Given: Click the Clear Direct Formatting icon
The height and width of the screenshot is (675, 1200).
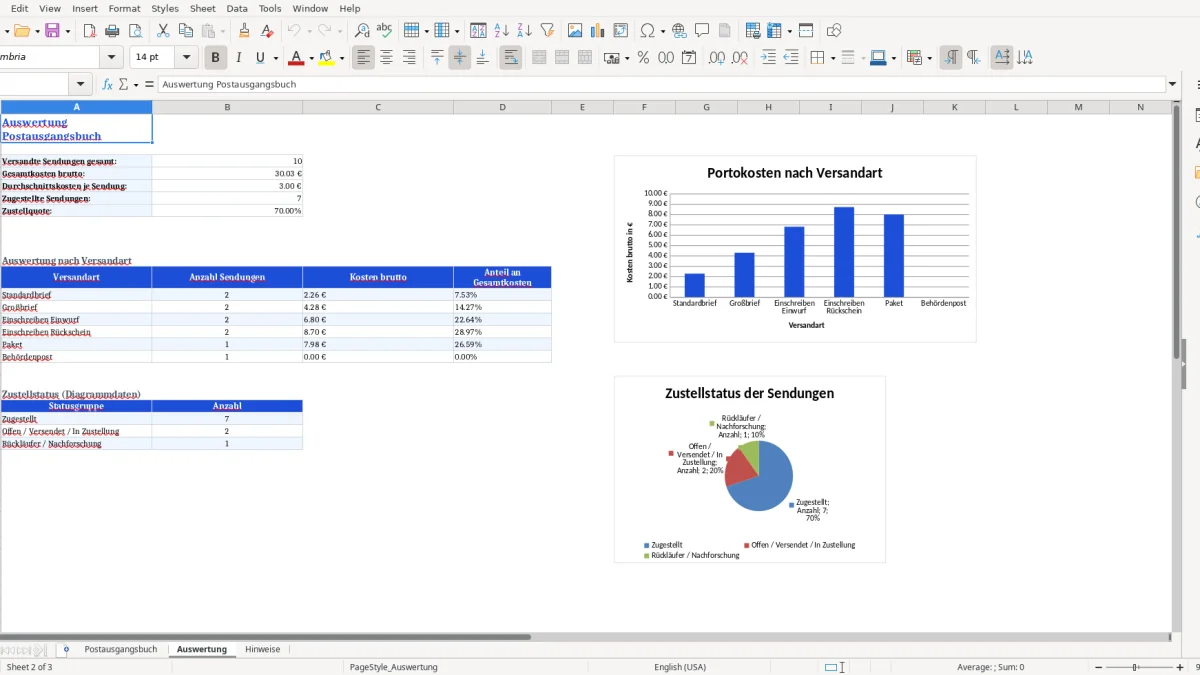Looking at the screenshot, I should (x=267, y=31).
